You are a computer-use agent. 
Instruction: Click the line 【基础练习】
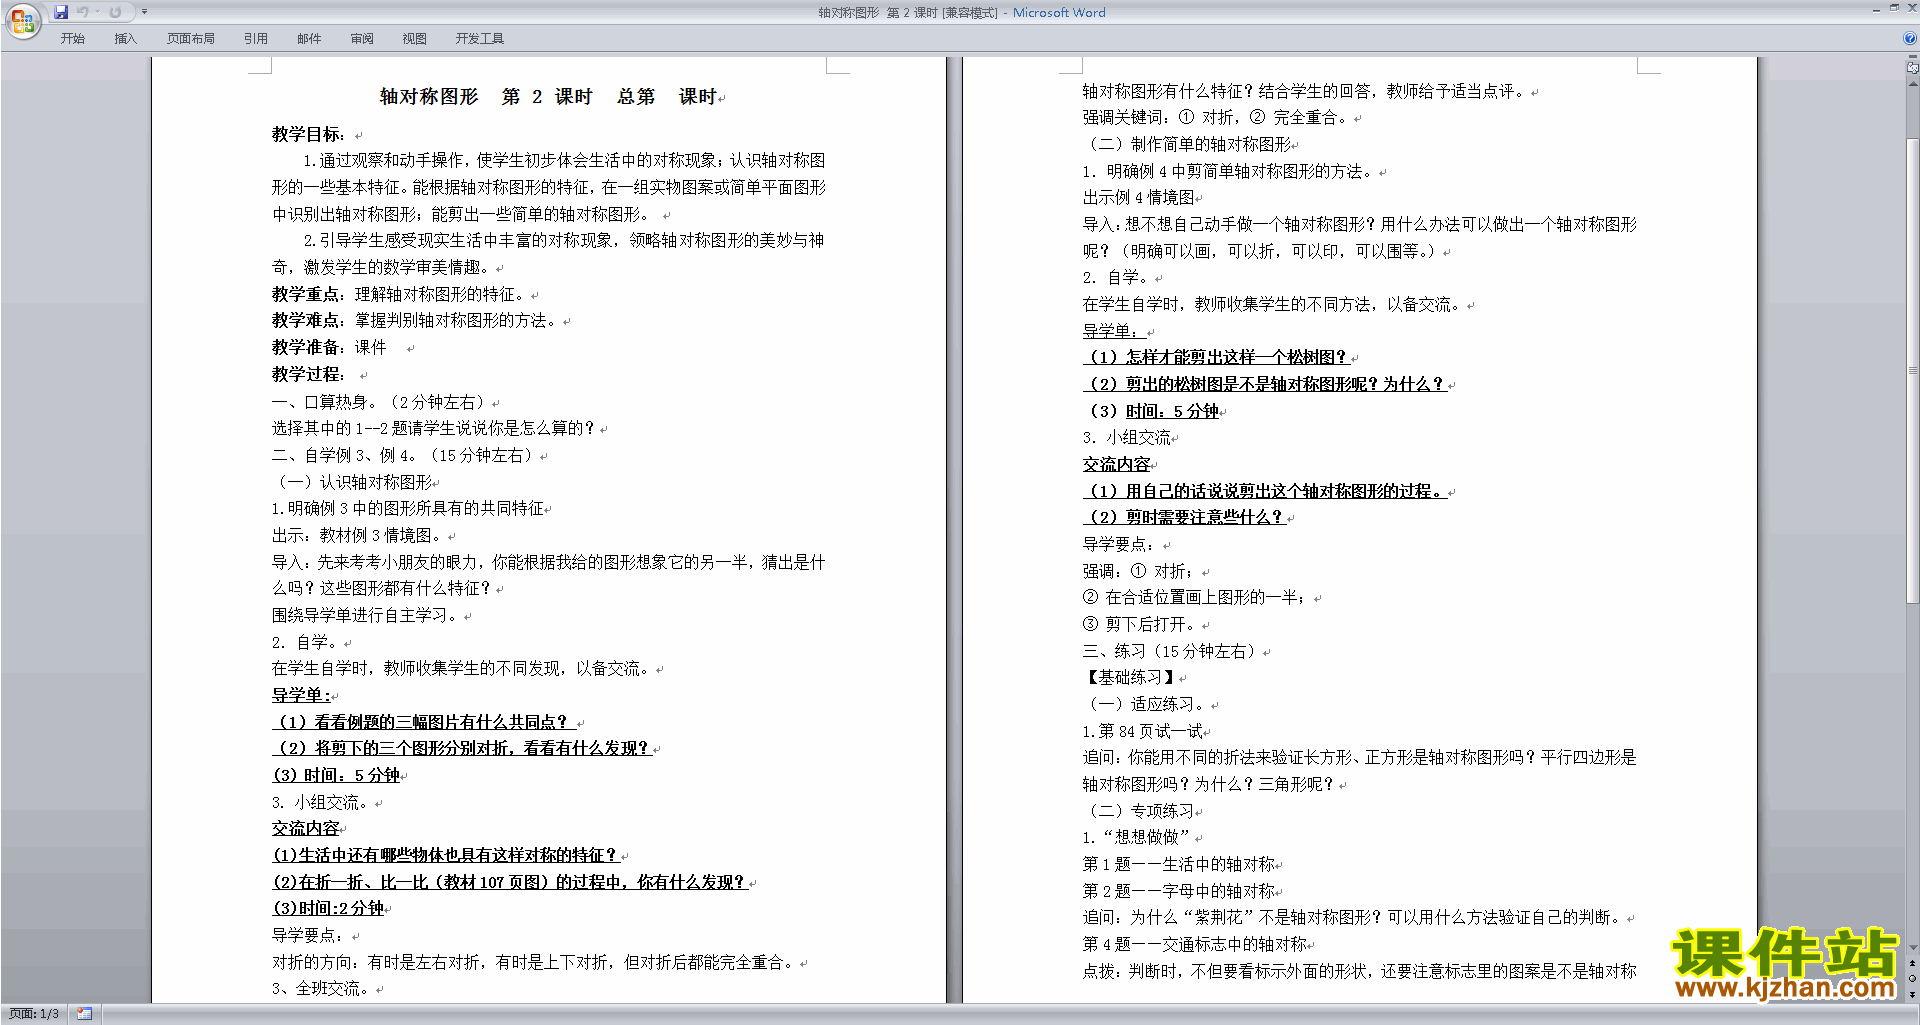click(1131, 677)
